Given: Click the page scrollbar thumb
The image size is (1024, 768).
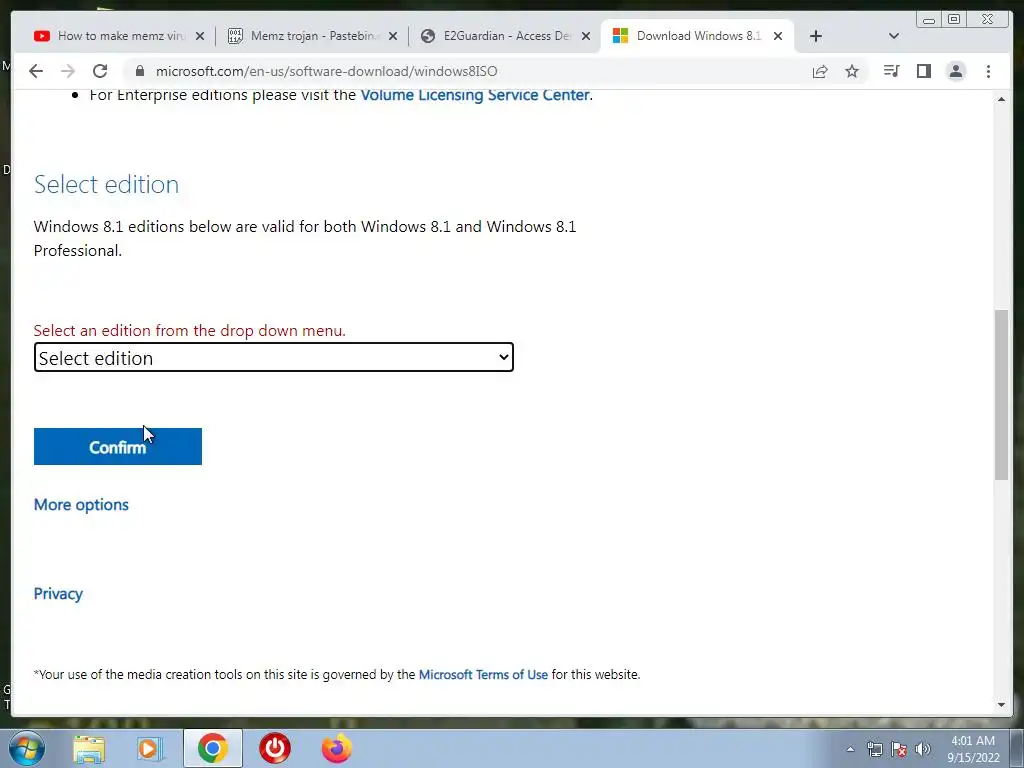Looking at the screenshot, I should pyautogui.click(x=1001, y=395).
